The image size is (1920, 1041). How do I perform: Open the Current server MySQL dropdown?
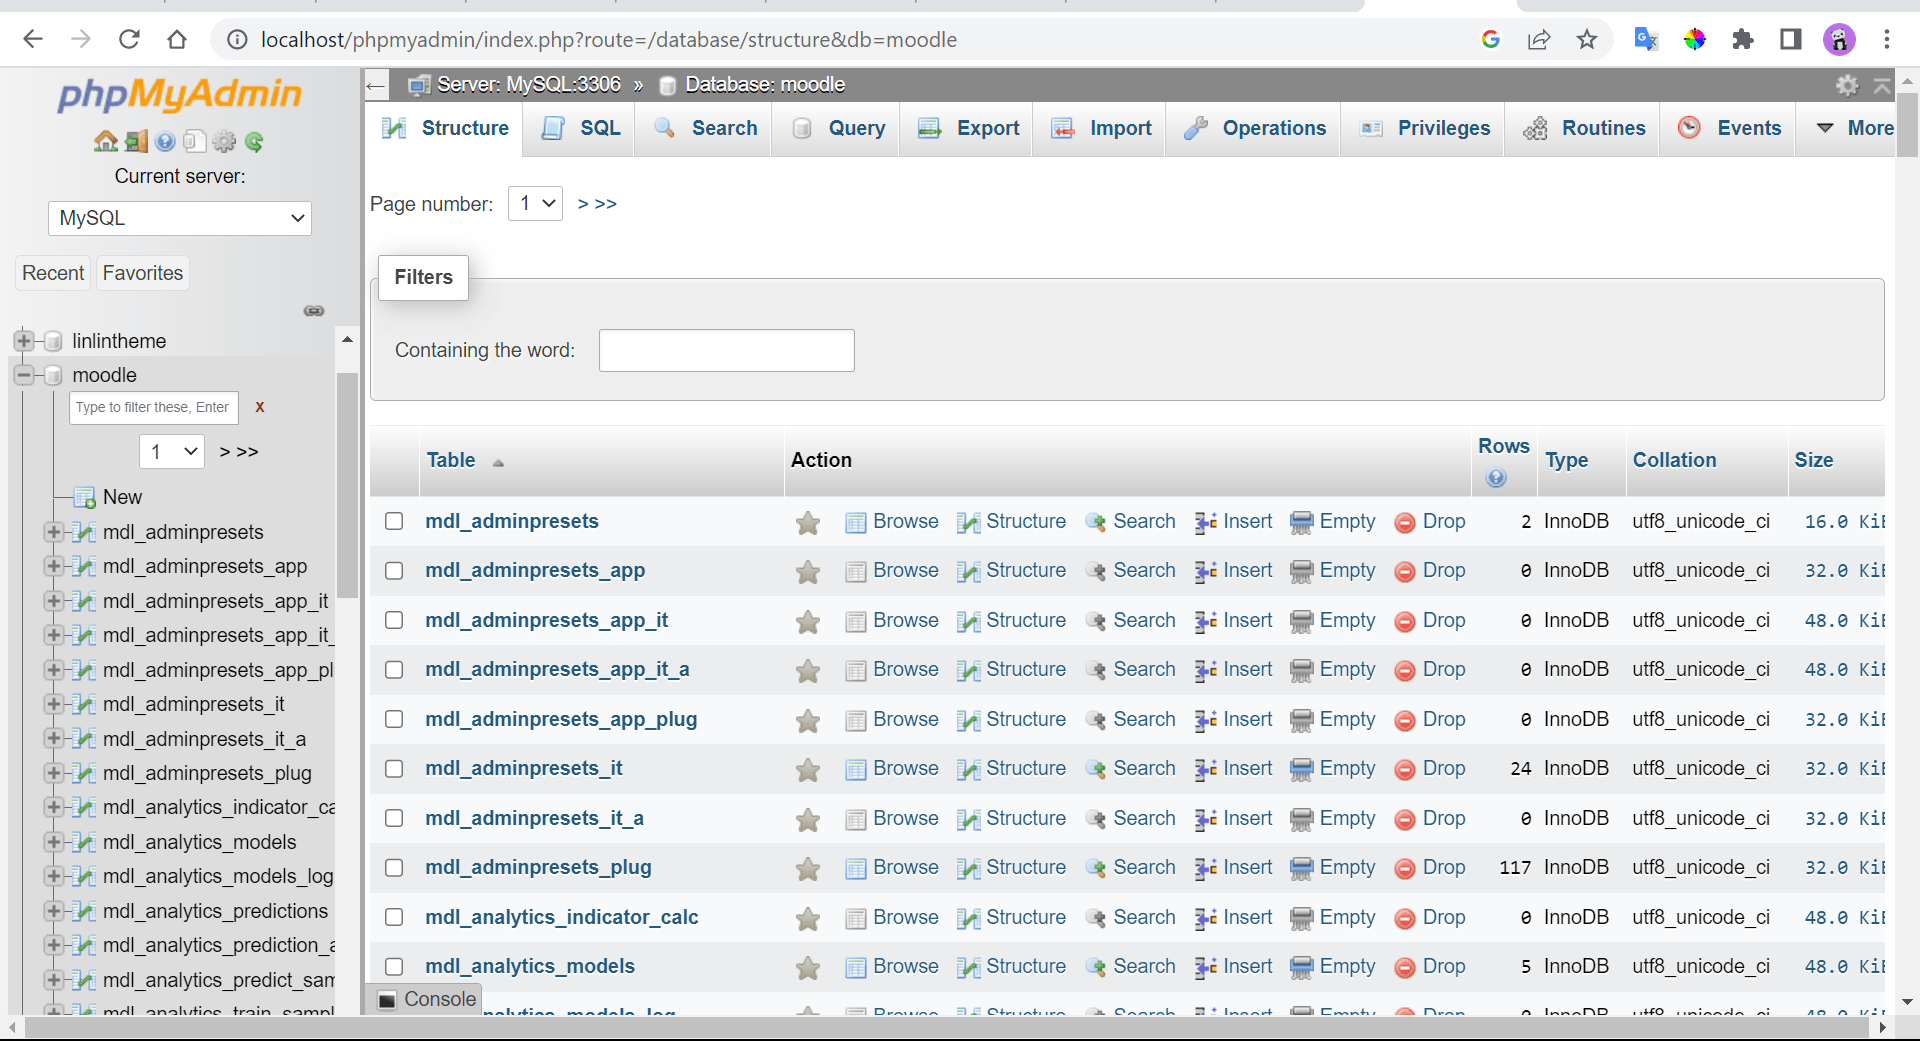click(180, 218)
